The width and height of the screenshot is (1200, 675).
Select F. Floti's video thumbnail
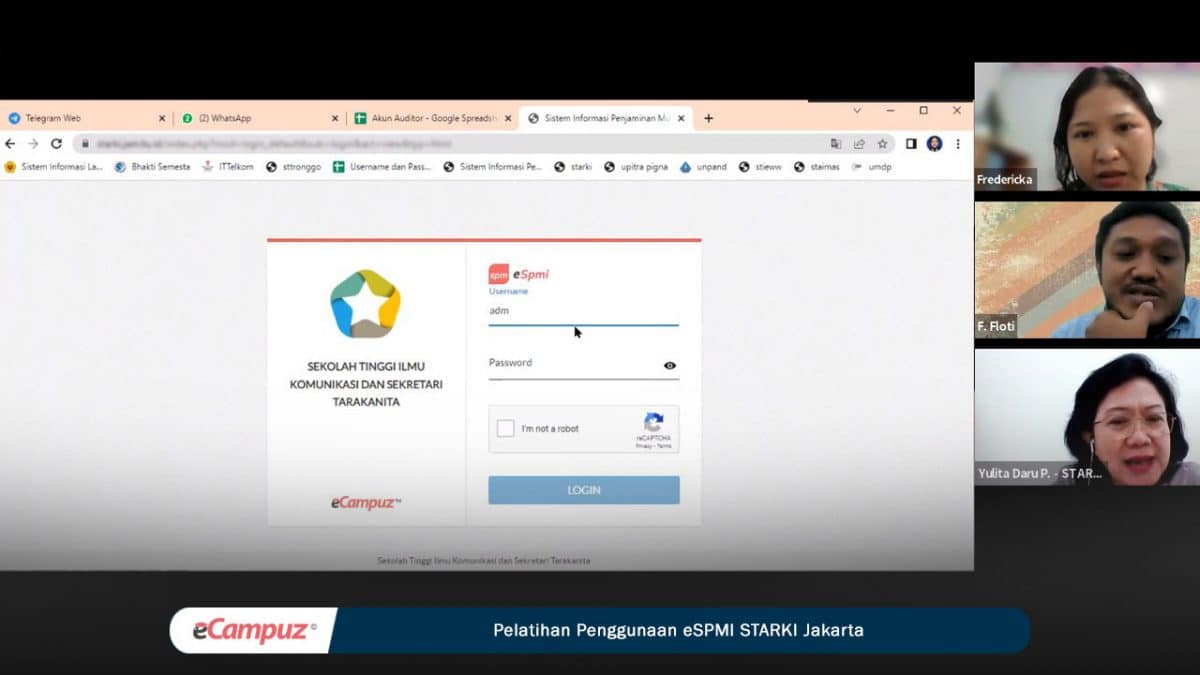pyautogui.click(x=1087, y=270)
